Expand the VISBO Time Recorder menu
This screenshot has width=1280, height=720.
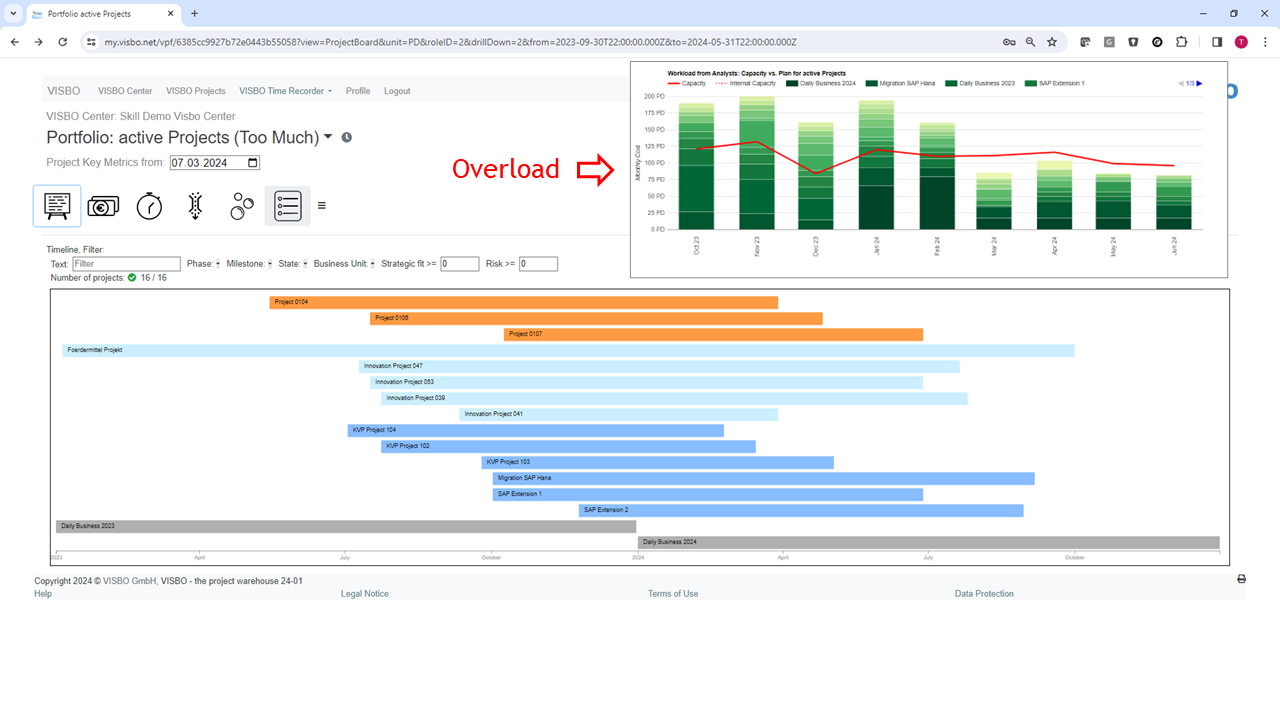pyautogui.click(x=299, y=91)
